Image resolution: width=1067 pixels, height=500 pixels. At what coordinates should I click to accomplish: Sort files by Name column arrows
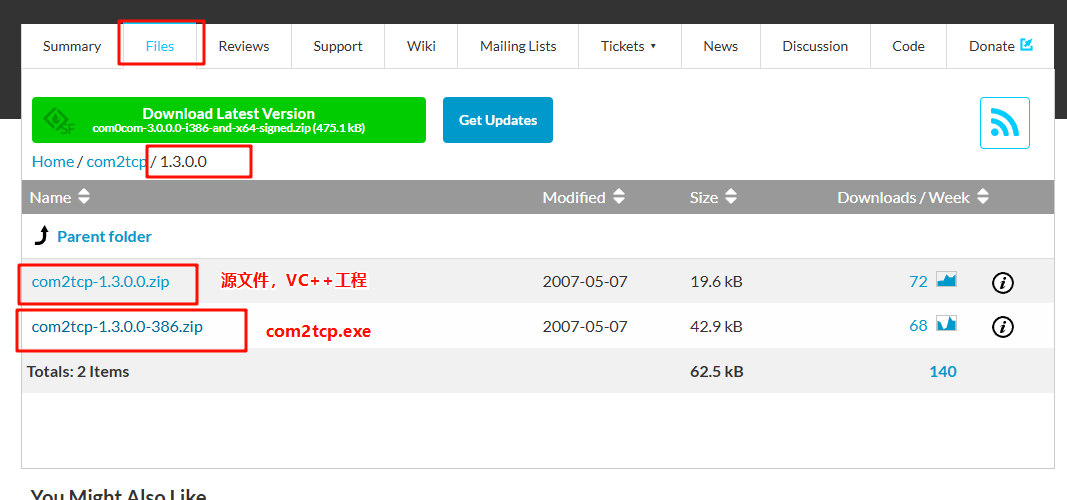pyautogui.click(x=84, y=198)
